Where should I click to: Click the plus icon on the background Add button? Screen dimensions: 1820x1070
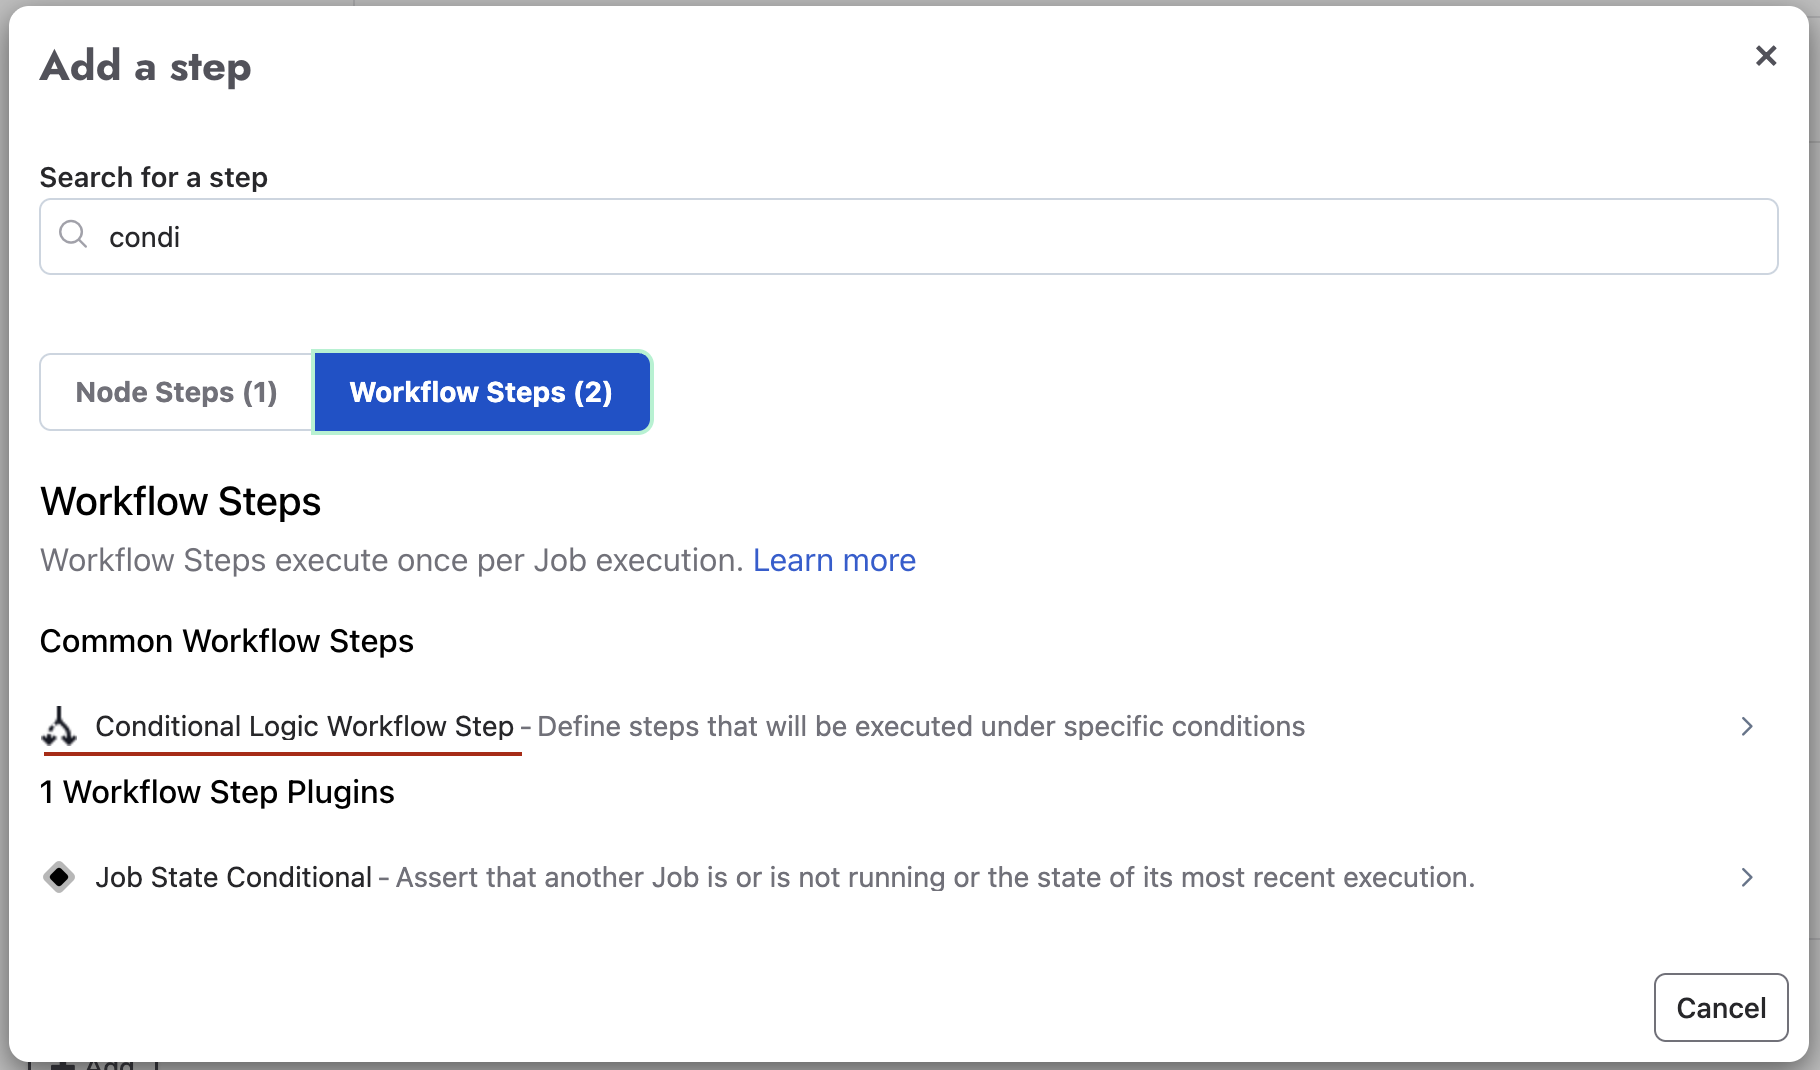62,1063
